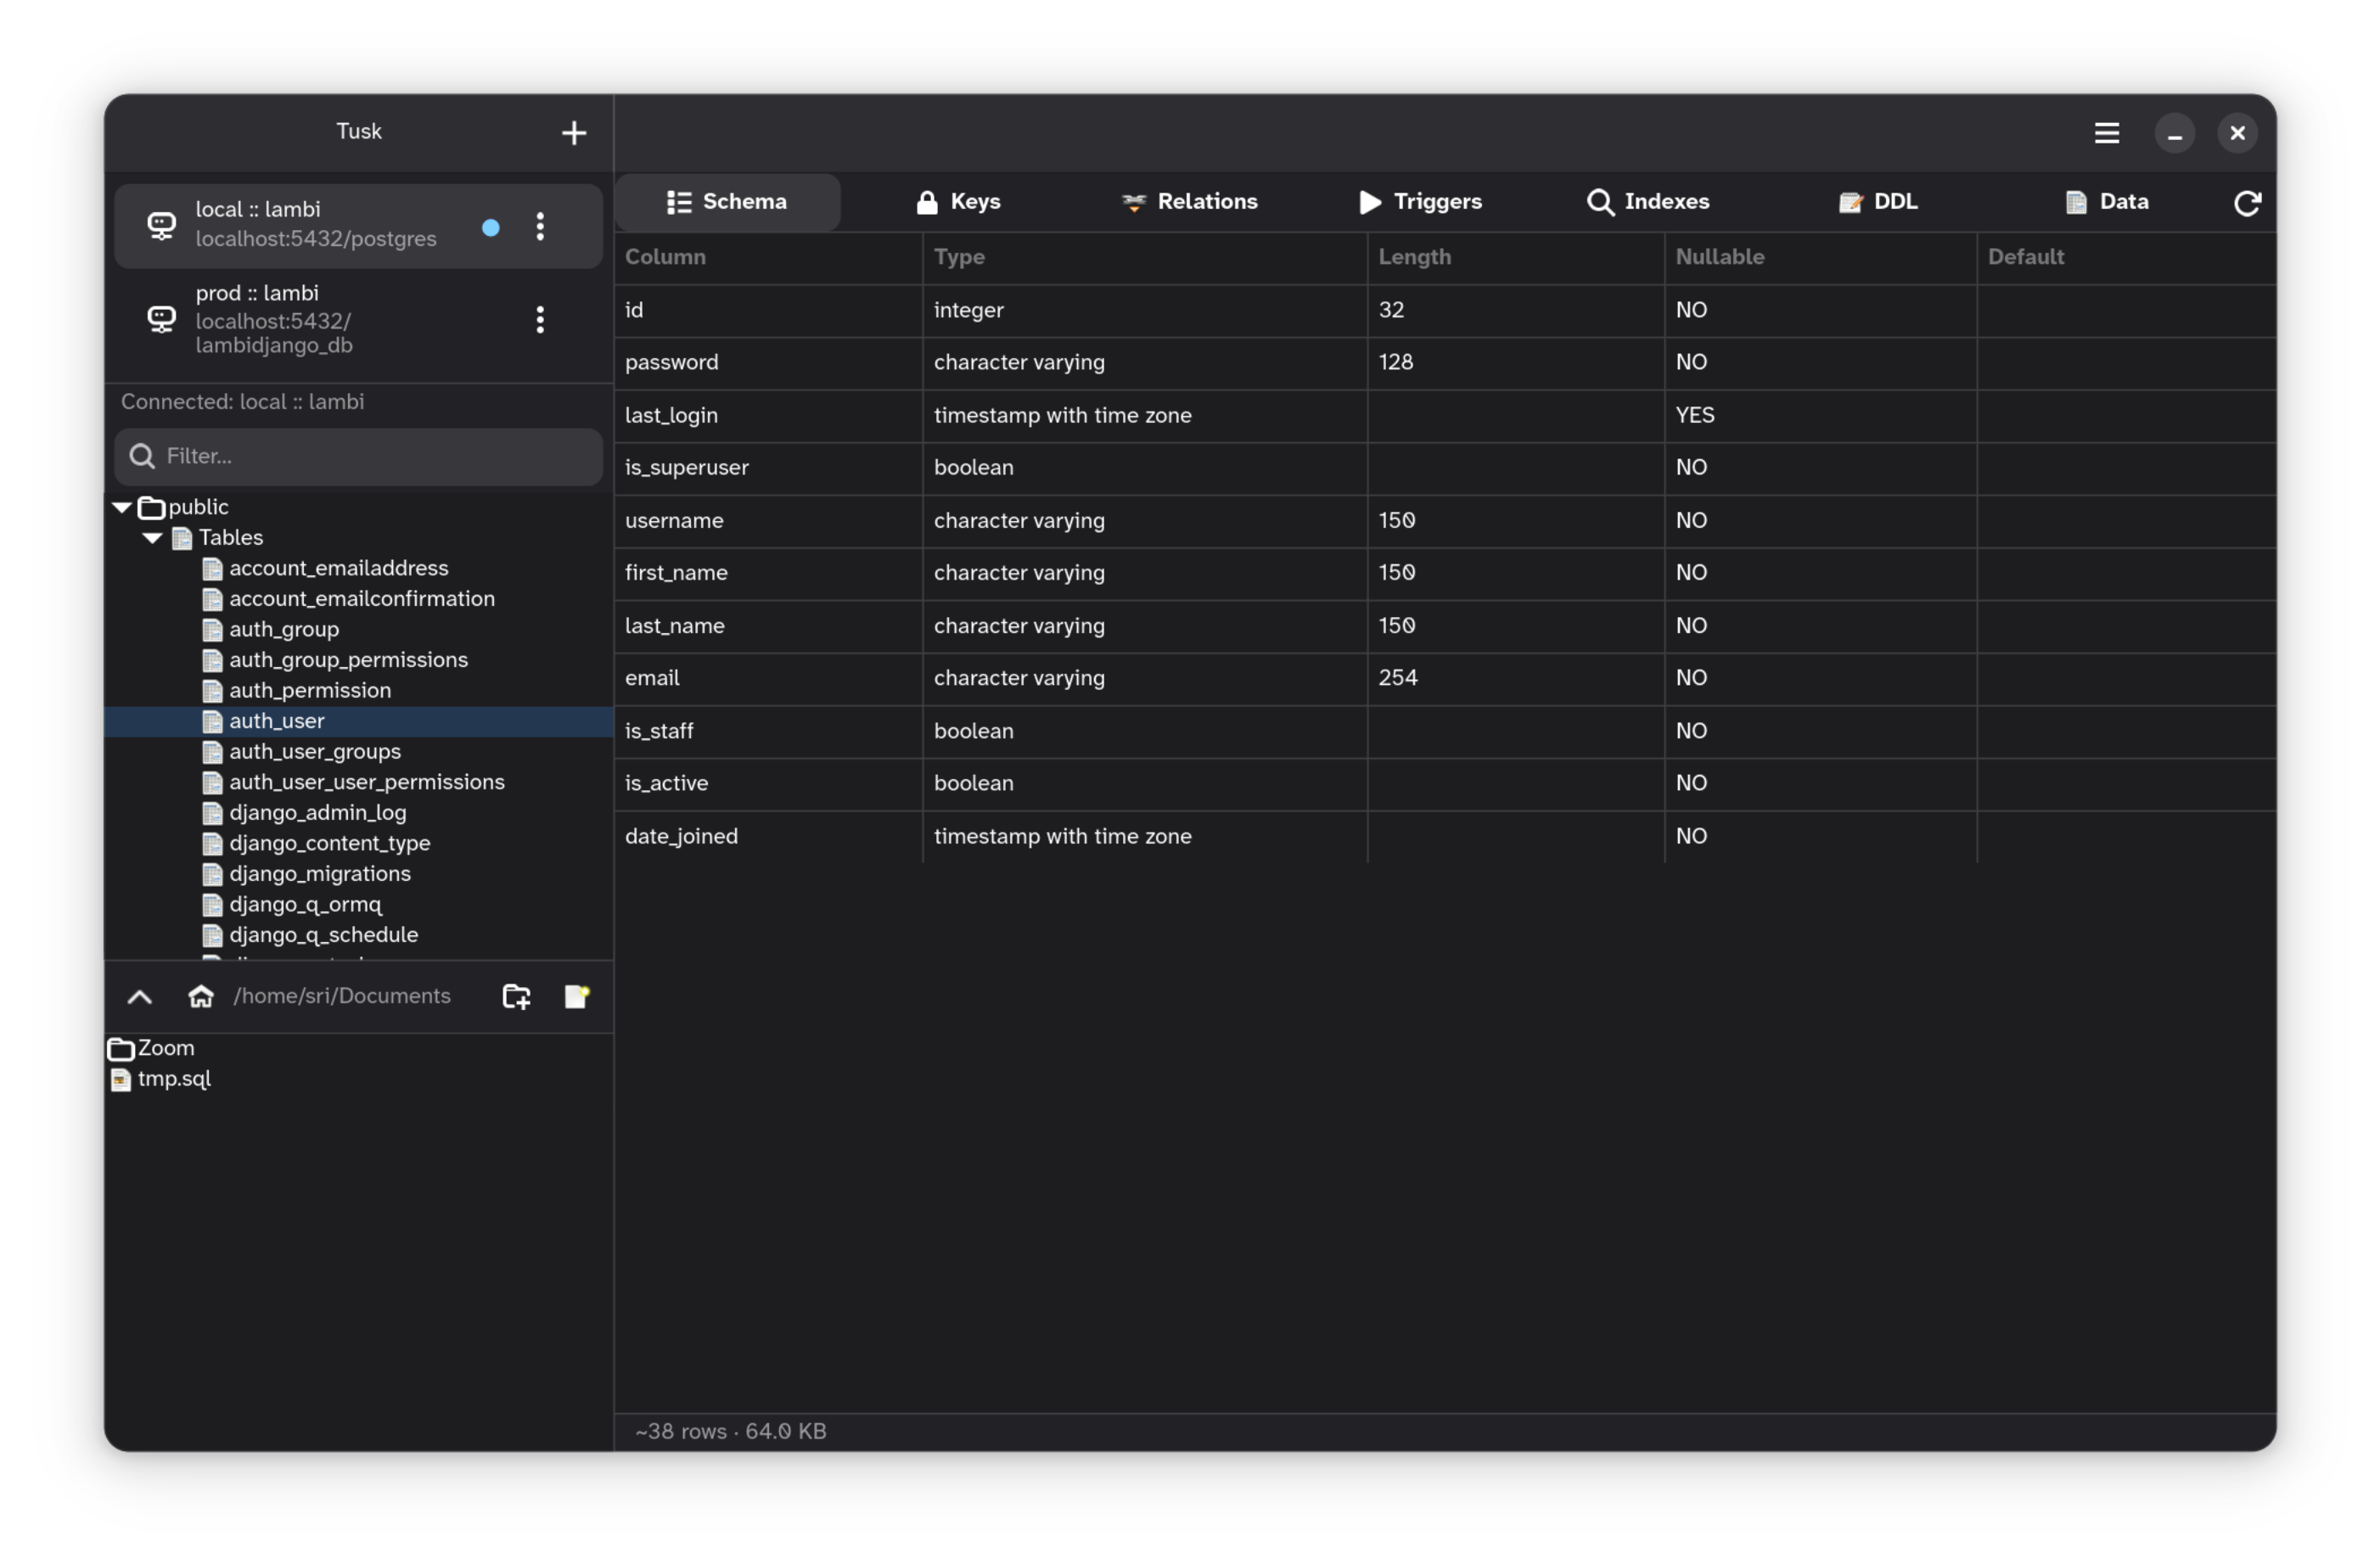The image size is (2380, 1565).
Task: Open tmp.sql in the file browser
Action: (x=173, y=1079)
